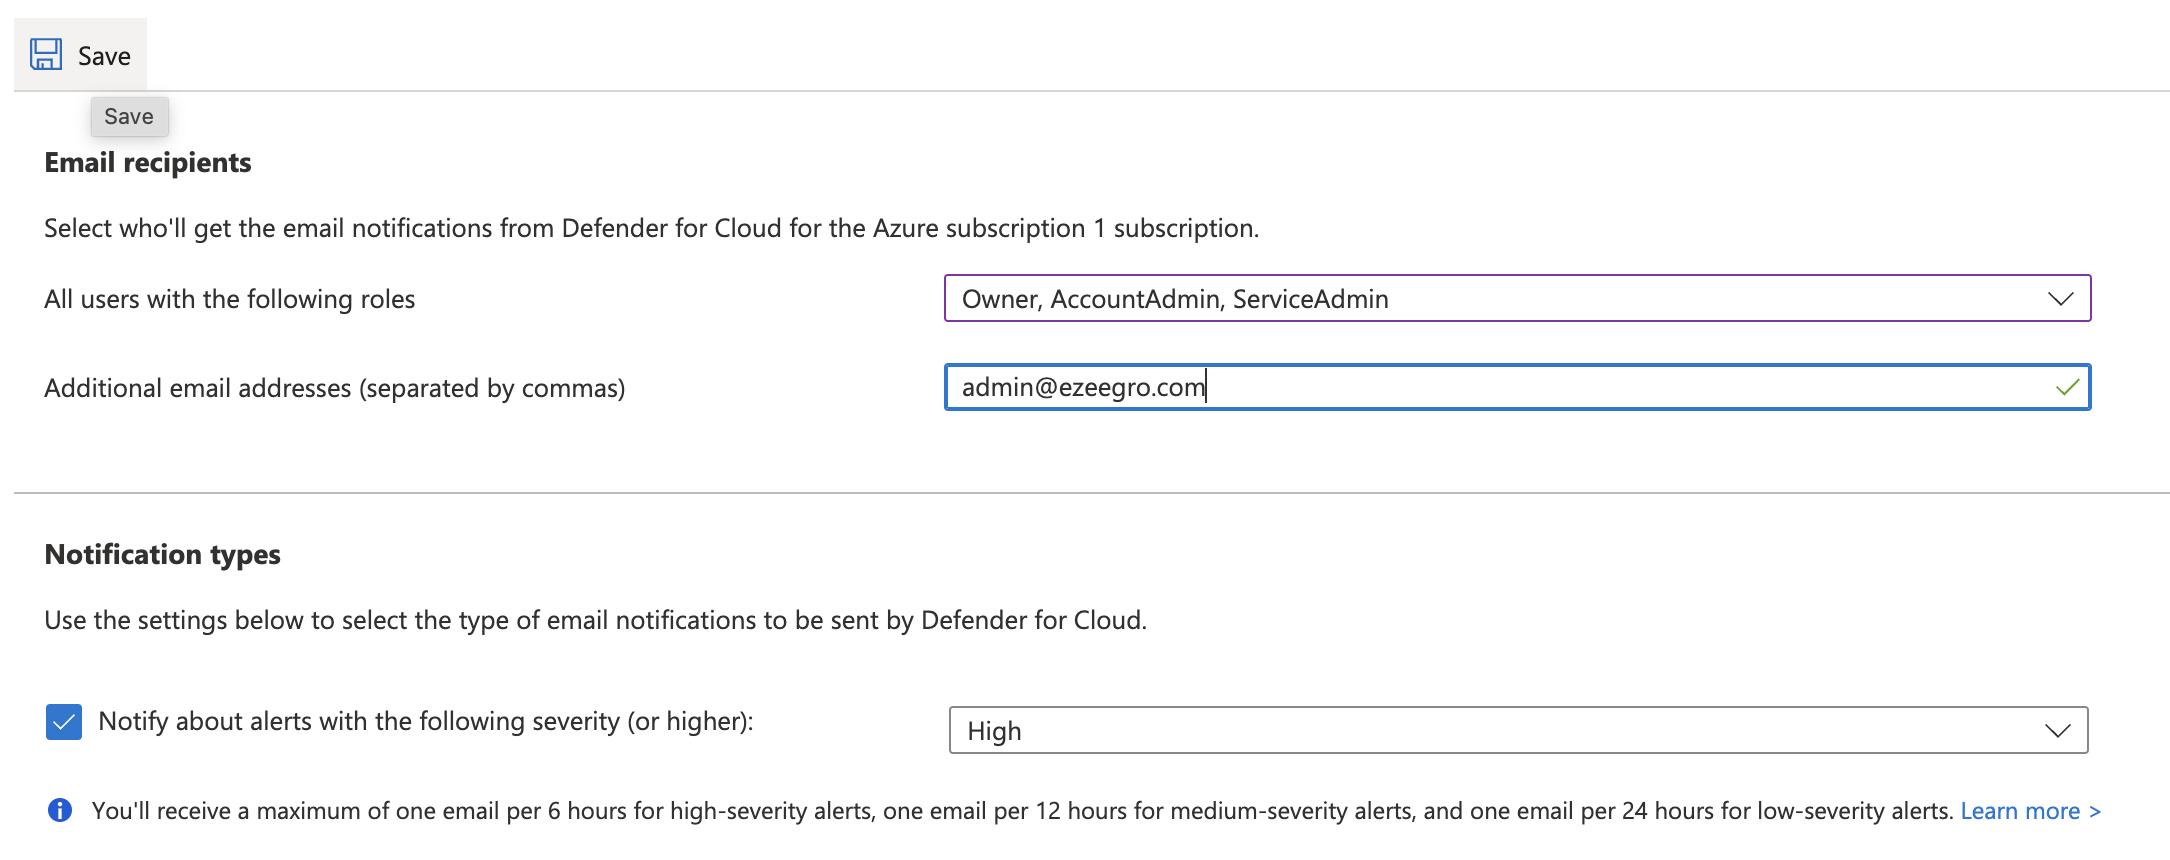Open the roles dropdown showing Owner, AccountAdmin, ServiceAdmin

1517,298
